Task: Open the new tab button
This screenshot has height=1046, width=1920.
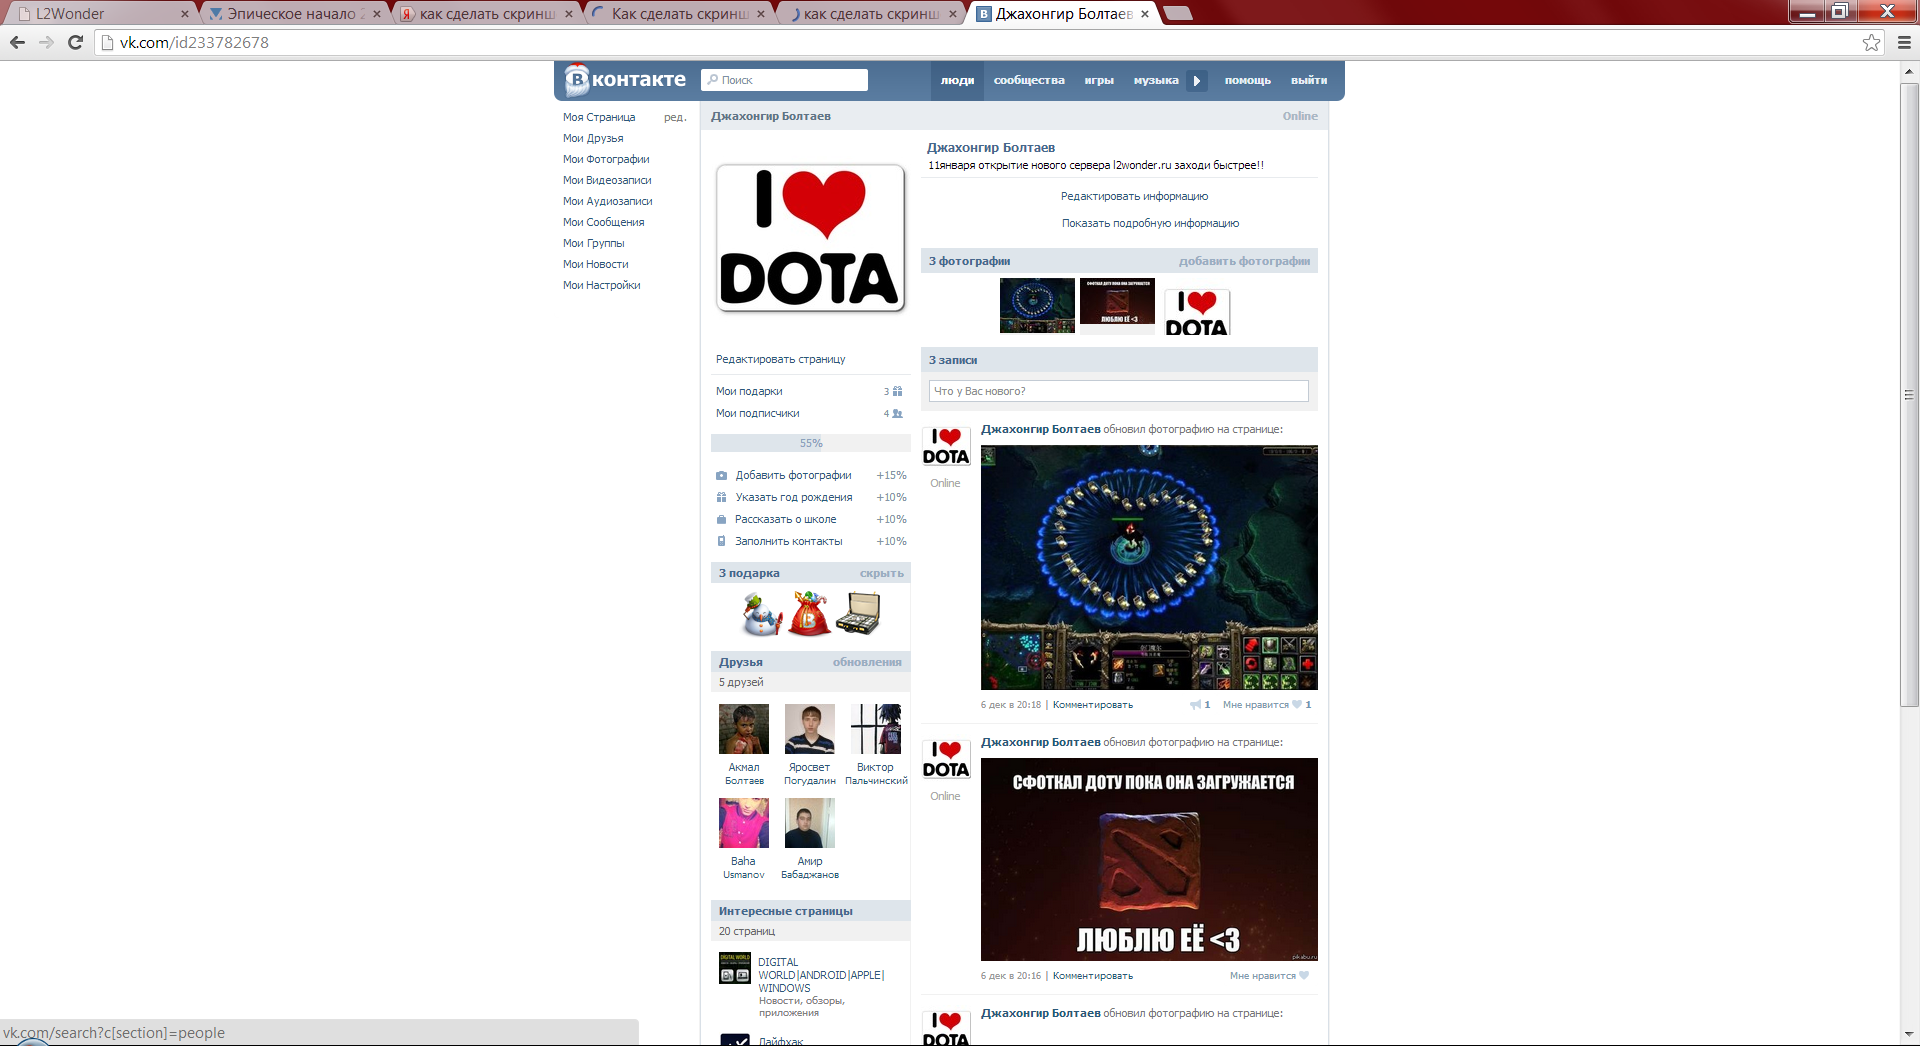Action: click(1178, 13)
